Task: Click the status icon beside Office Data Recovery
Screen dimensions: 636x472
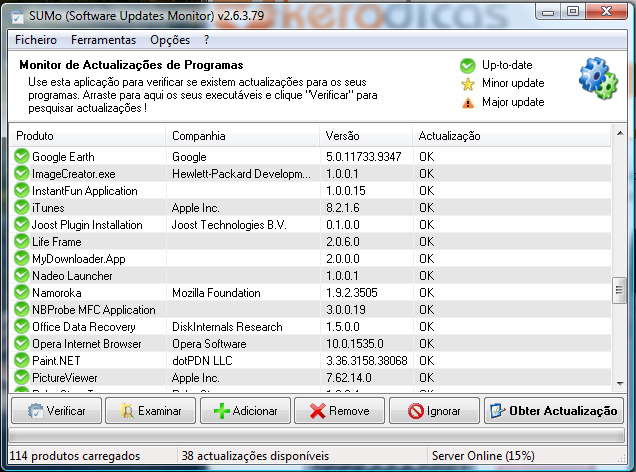Action: coord(21,327)
